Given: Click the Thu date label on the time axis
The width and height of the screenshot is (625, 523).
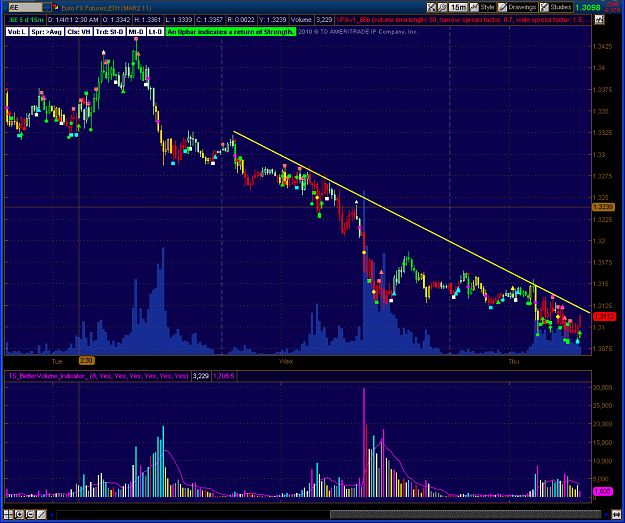Looking at the screenshot, I should tap(513, 362).
